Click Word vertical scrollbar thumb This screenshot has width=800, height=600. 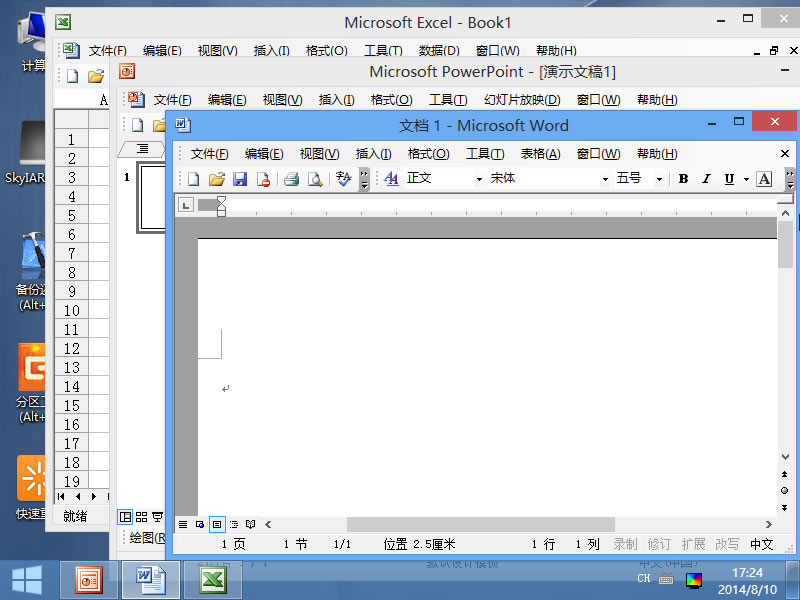[x=785, y=245]
